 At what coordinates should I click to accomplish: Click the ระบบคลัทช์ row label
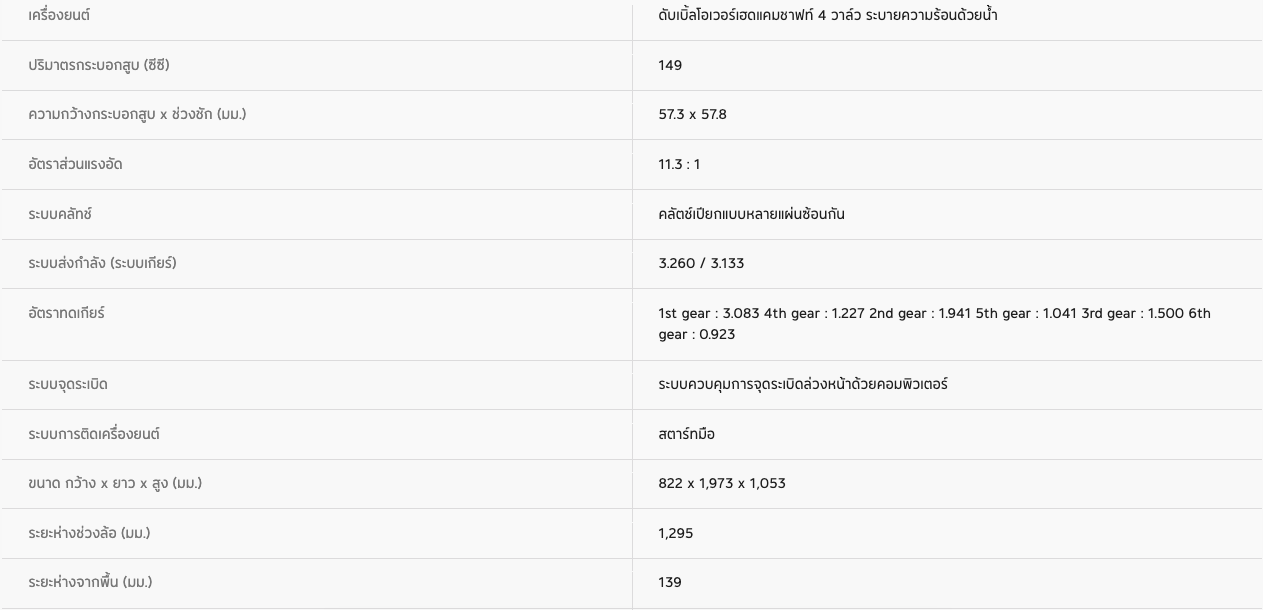coord(60,214)
